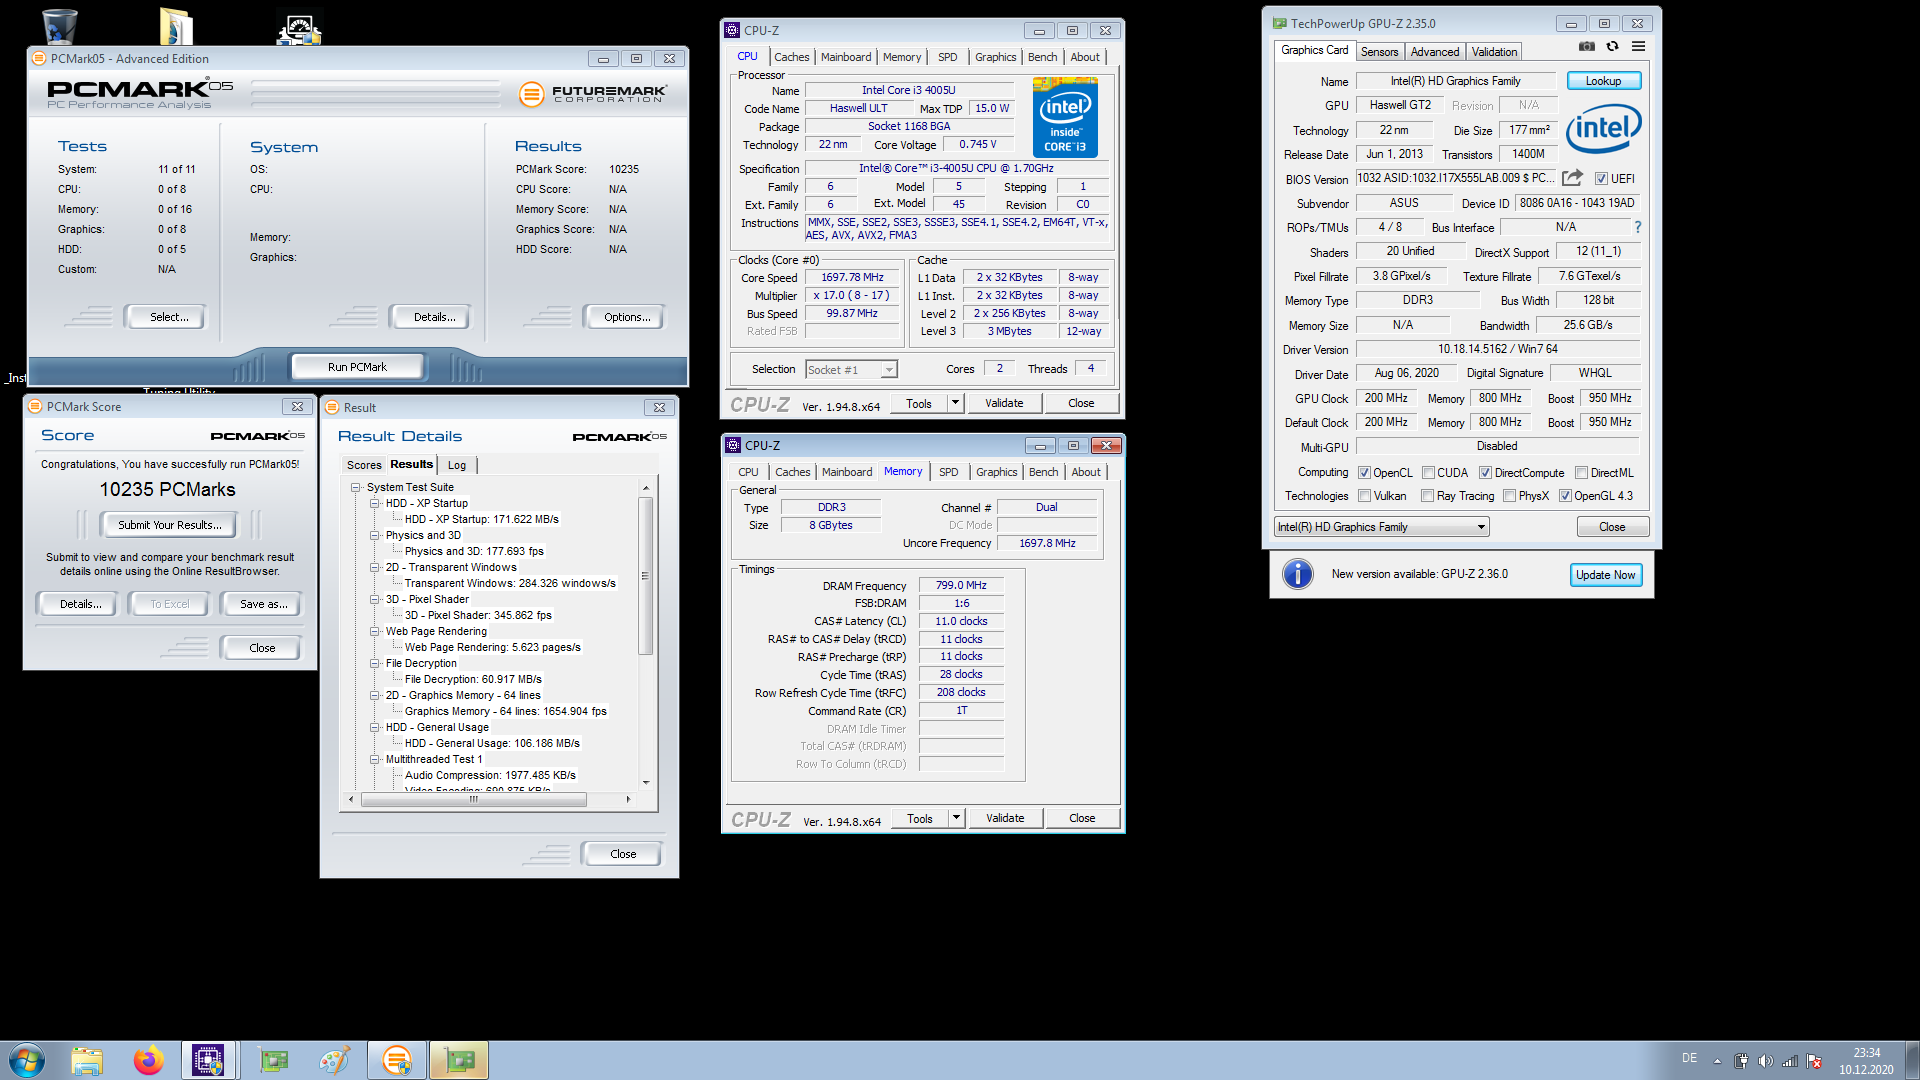Open the Validation tab in GPU-Z
The height and width of the screenshot is (1080, 1920).
point(1494,52)
